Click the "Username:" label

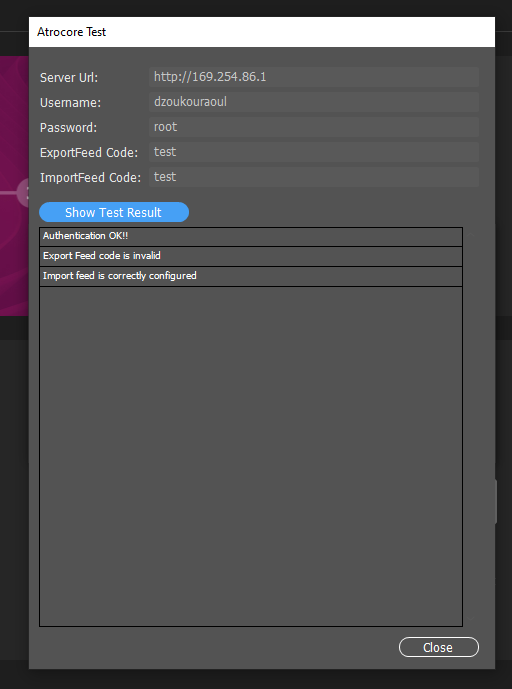[70, 103]
